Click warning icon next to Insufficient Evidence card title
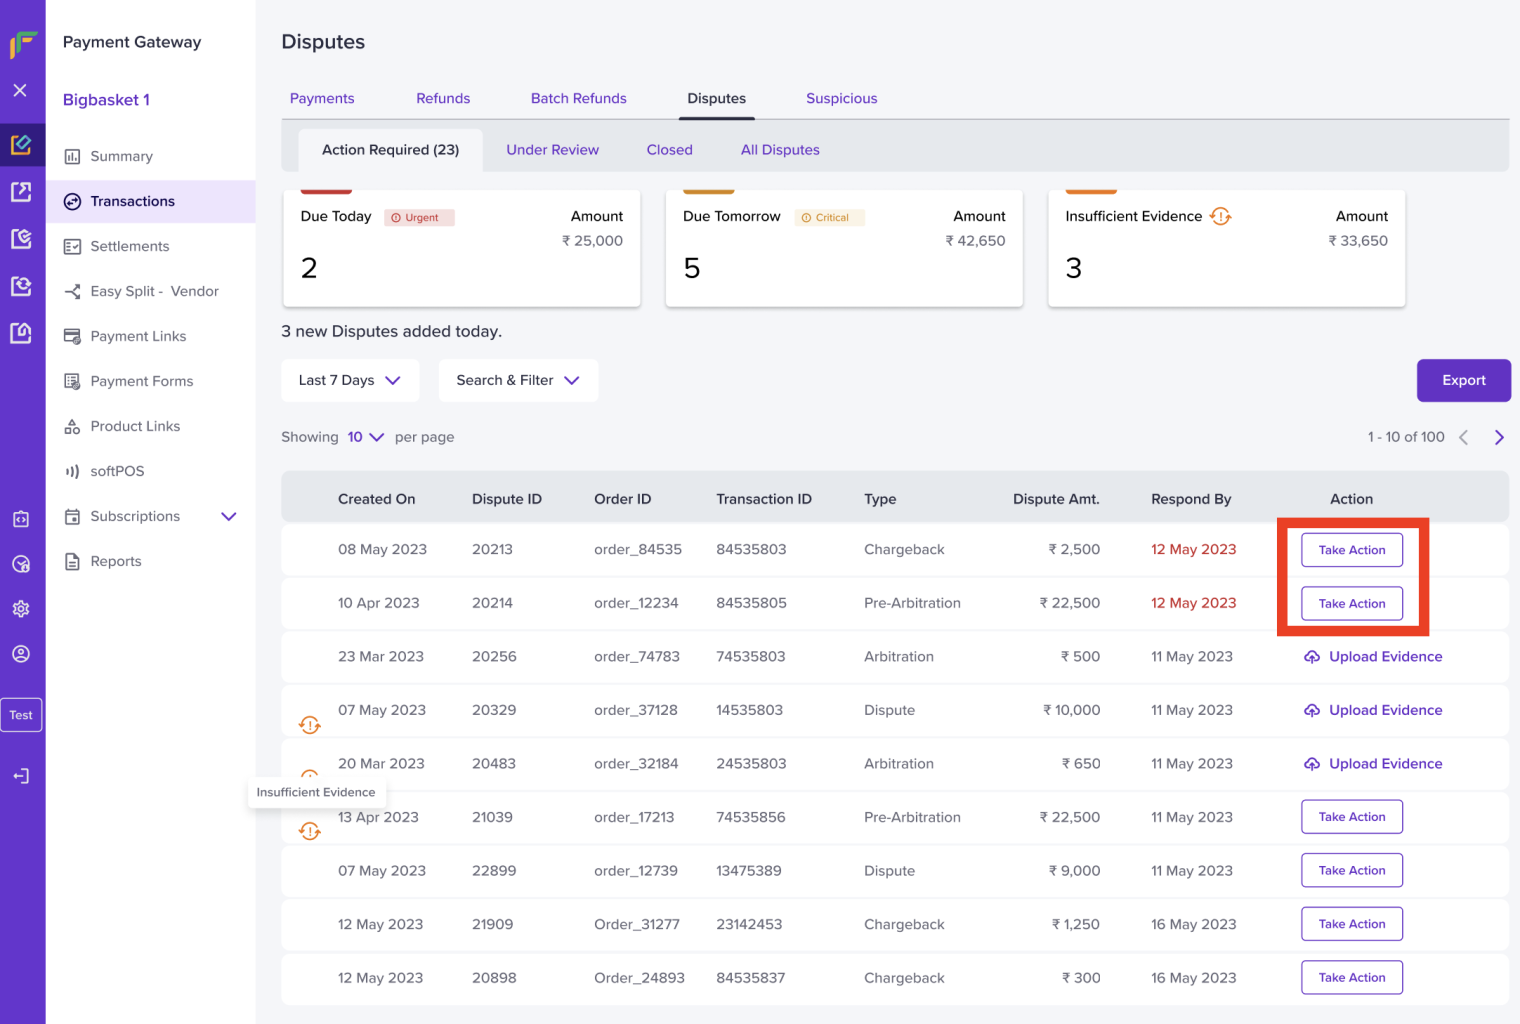Viewport: 1520px width, 1024px height. click(x=1220, y=216)
